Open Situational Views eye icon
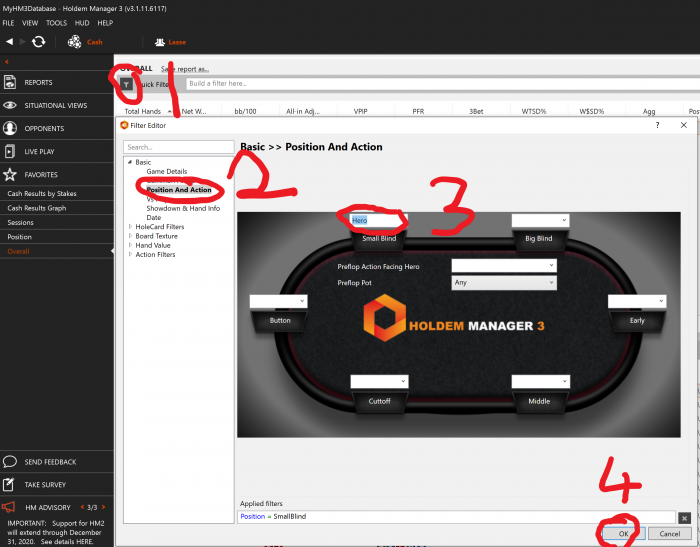Image resolution: width=700 pixels, height=547 pixels. tap(10, 105)
